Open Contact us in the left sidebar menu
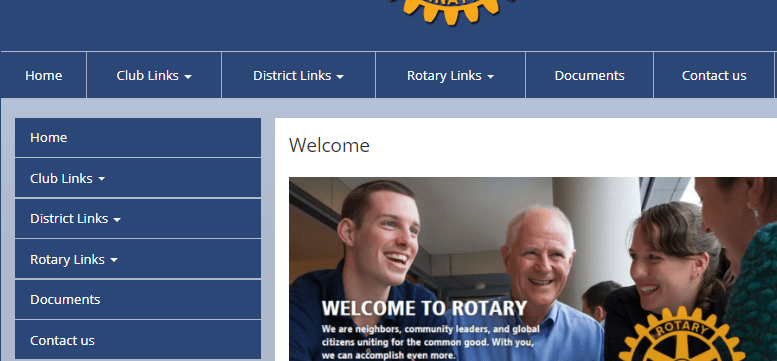The width and height of the screenshot is (777, 361). (x=138, y=340)
